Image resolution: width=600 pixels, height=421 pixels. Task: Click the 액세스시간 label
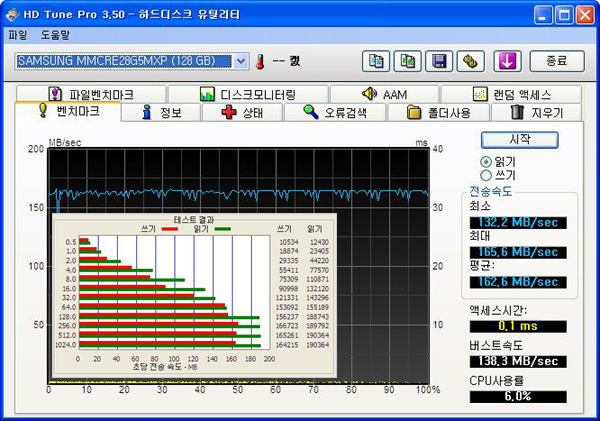[498, 310]
